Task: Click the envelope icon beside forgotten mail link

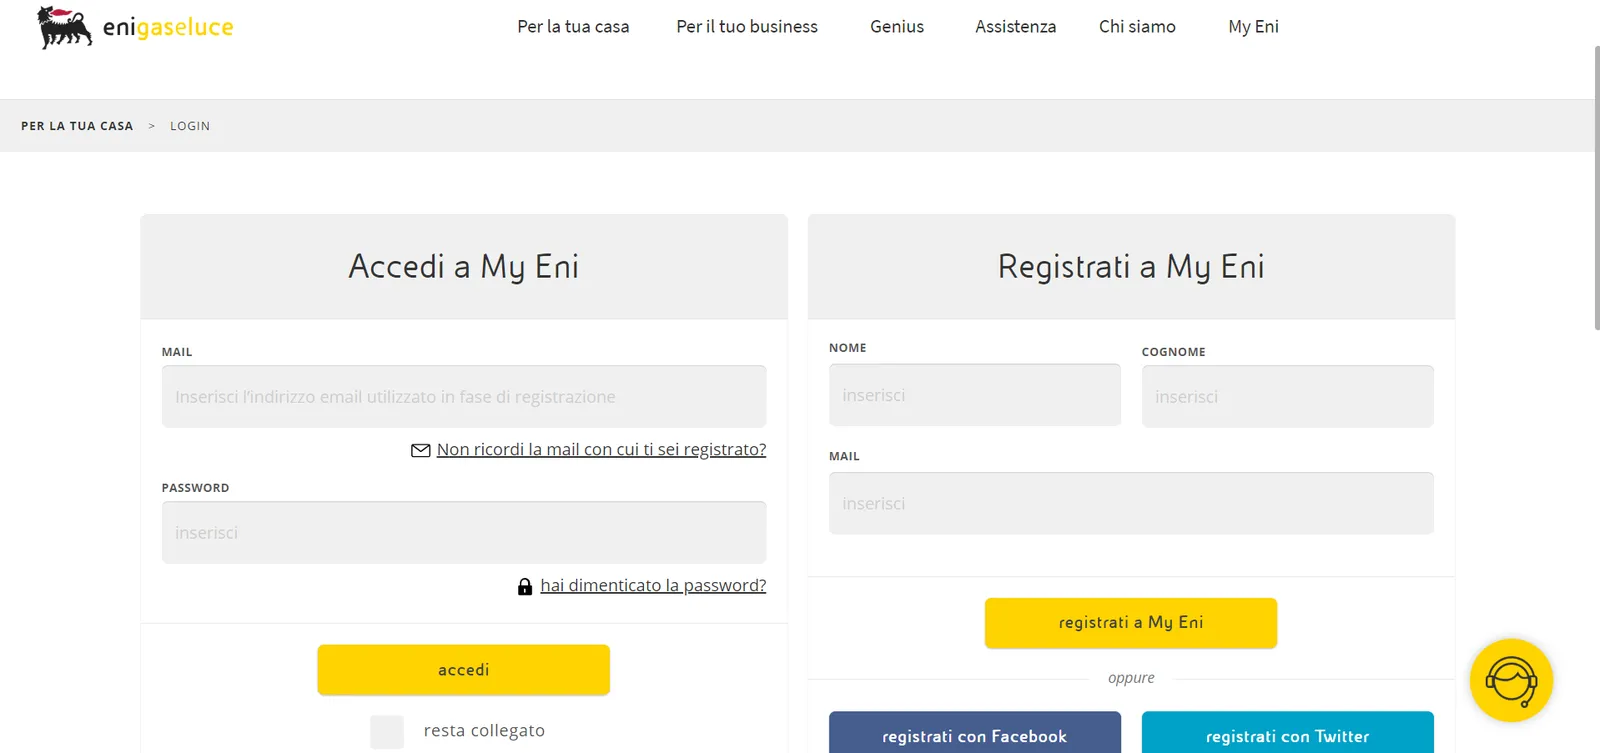Action: [421, 450]
